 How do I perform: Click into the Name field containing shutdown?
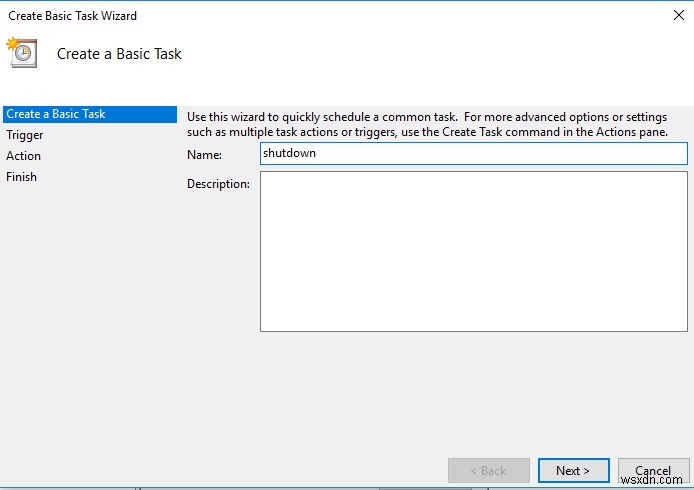pyautogui.click(x=473, y=153)
